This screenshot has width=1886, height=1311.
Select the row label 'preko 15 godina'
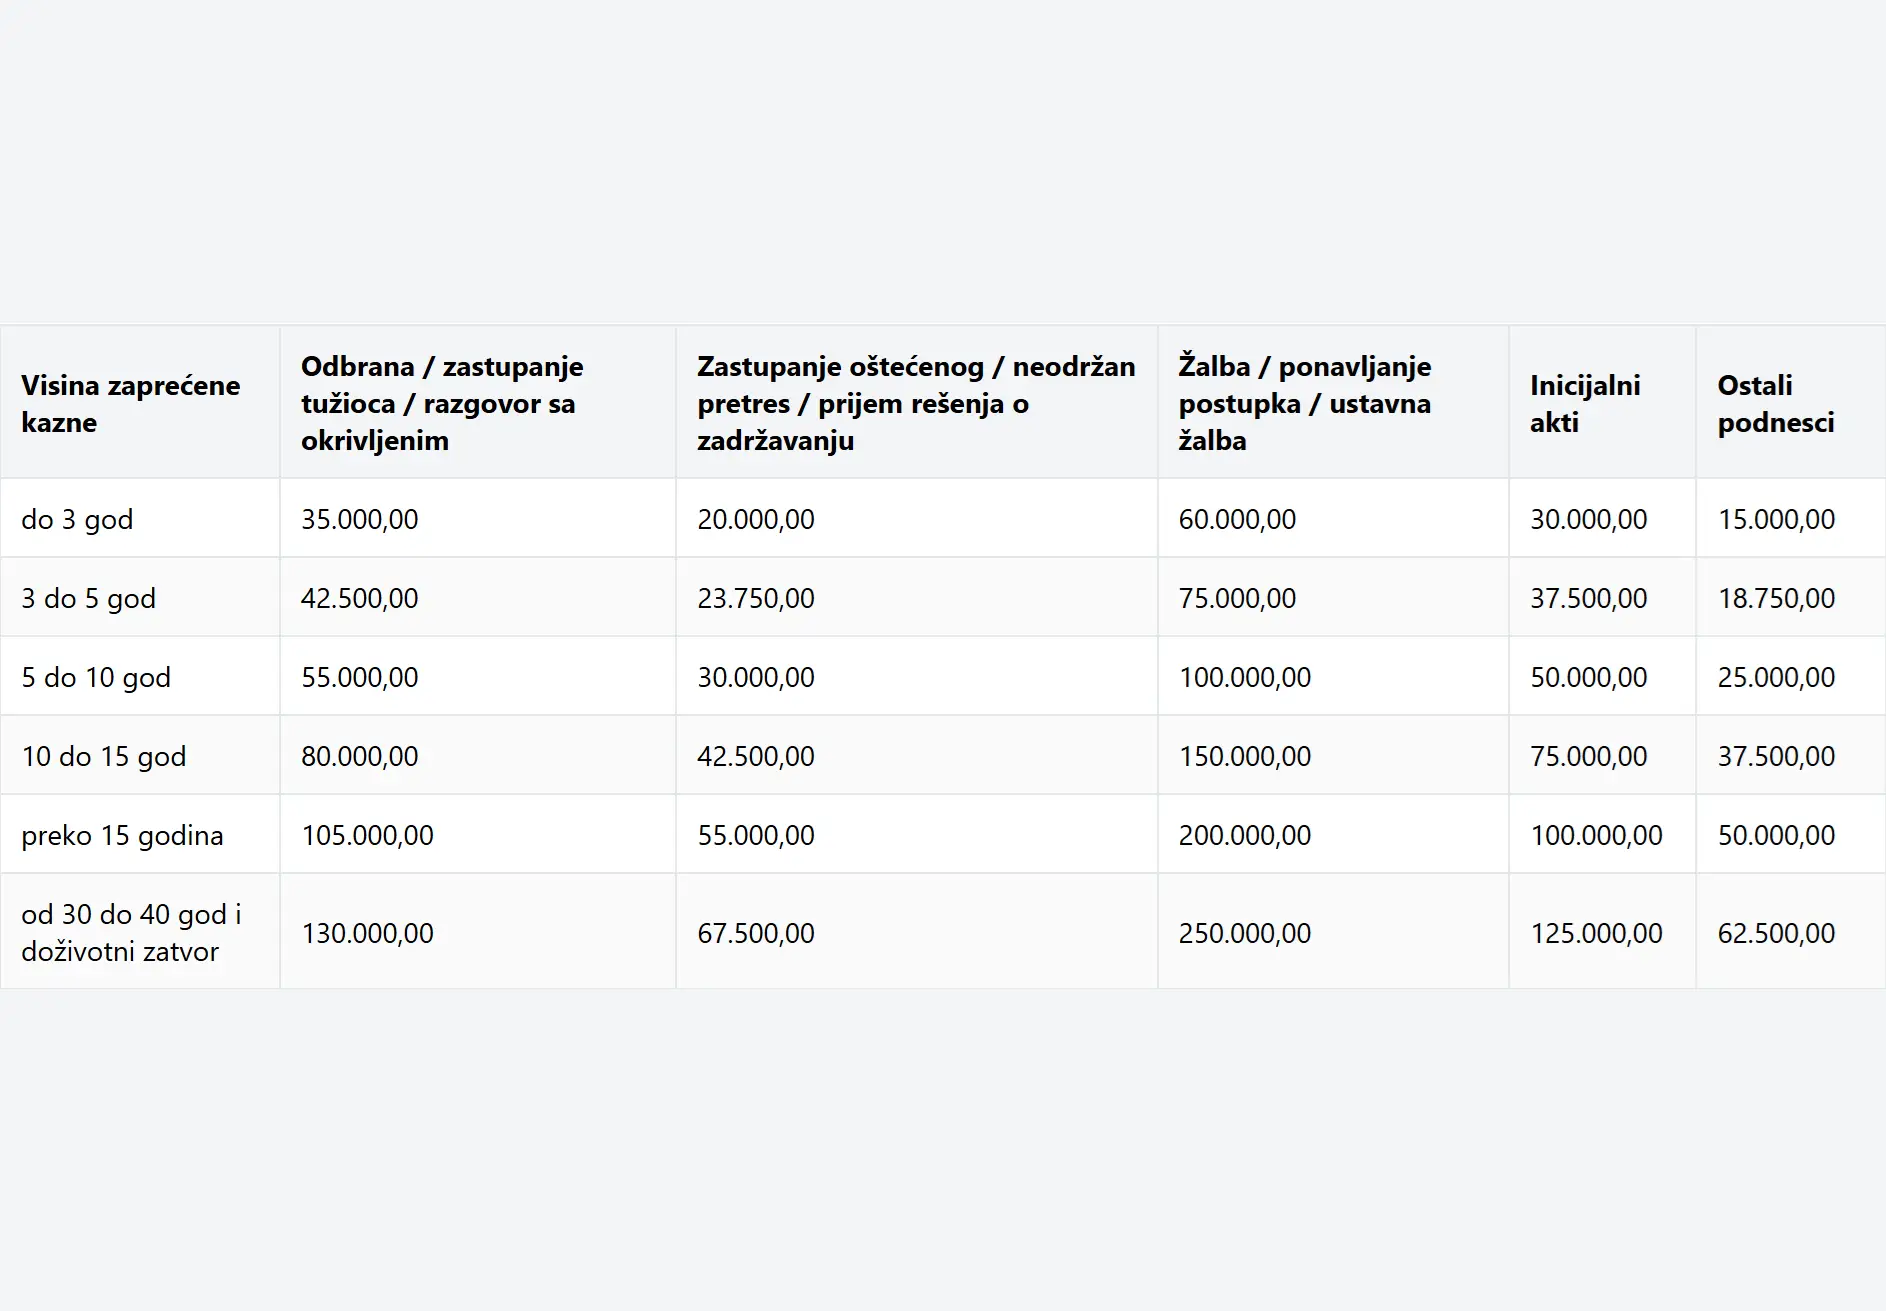click(122, 835)
